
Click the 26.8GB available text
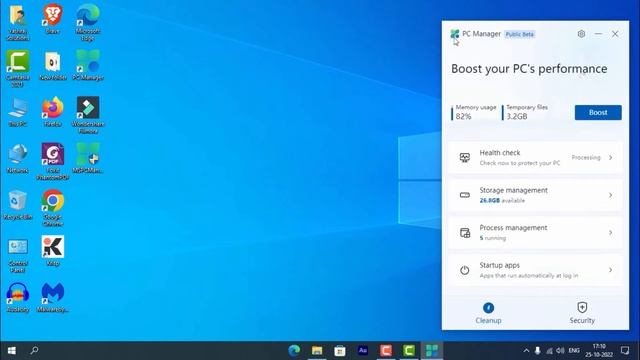tap(502, 200)
